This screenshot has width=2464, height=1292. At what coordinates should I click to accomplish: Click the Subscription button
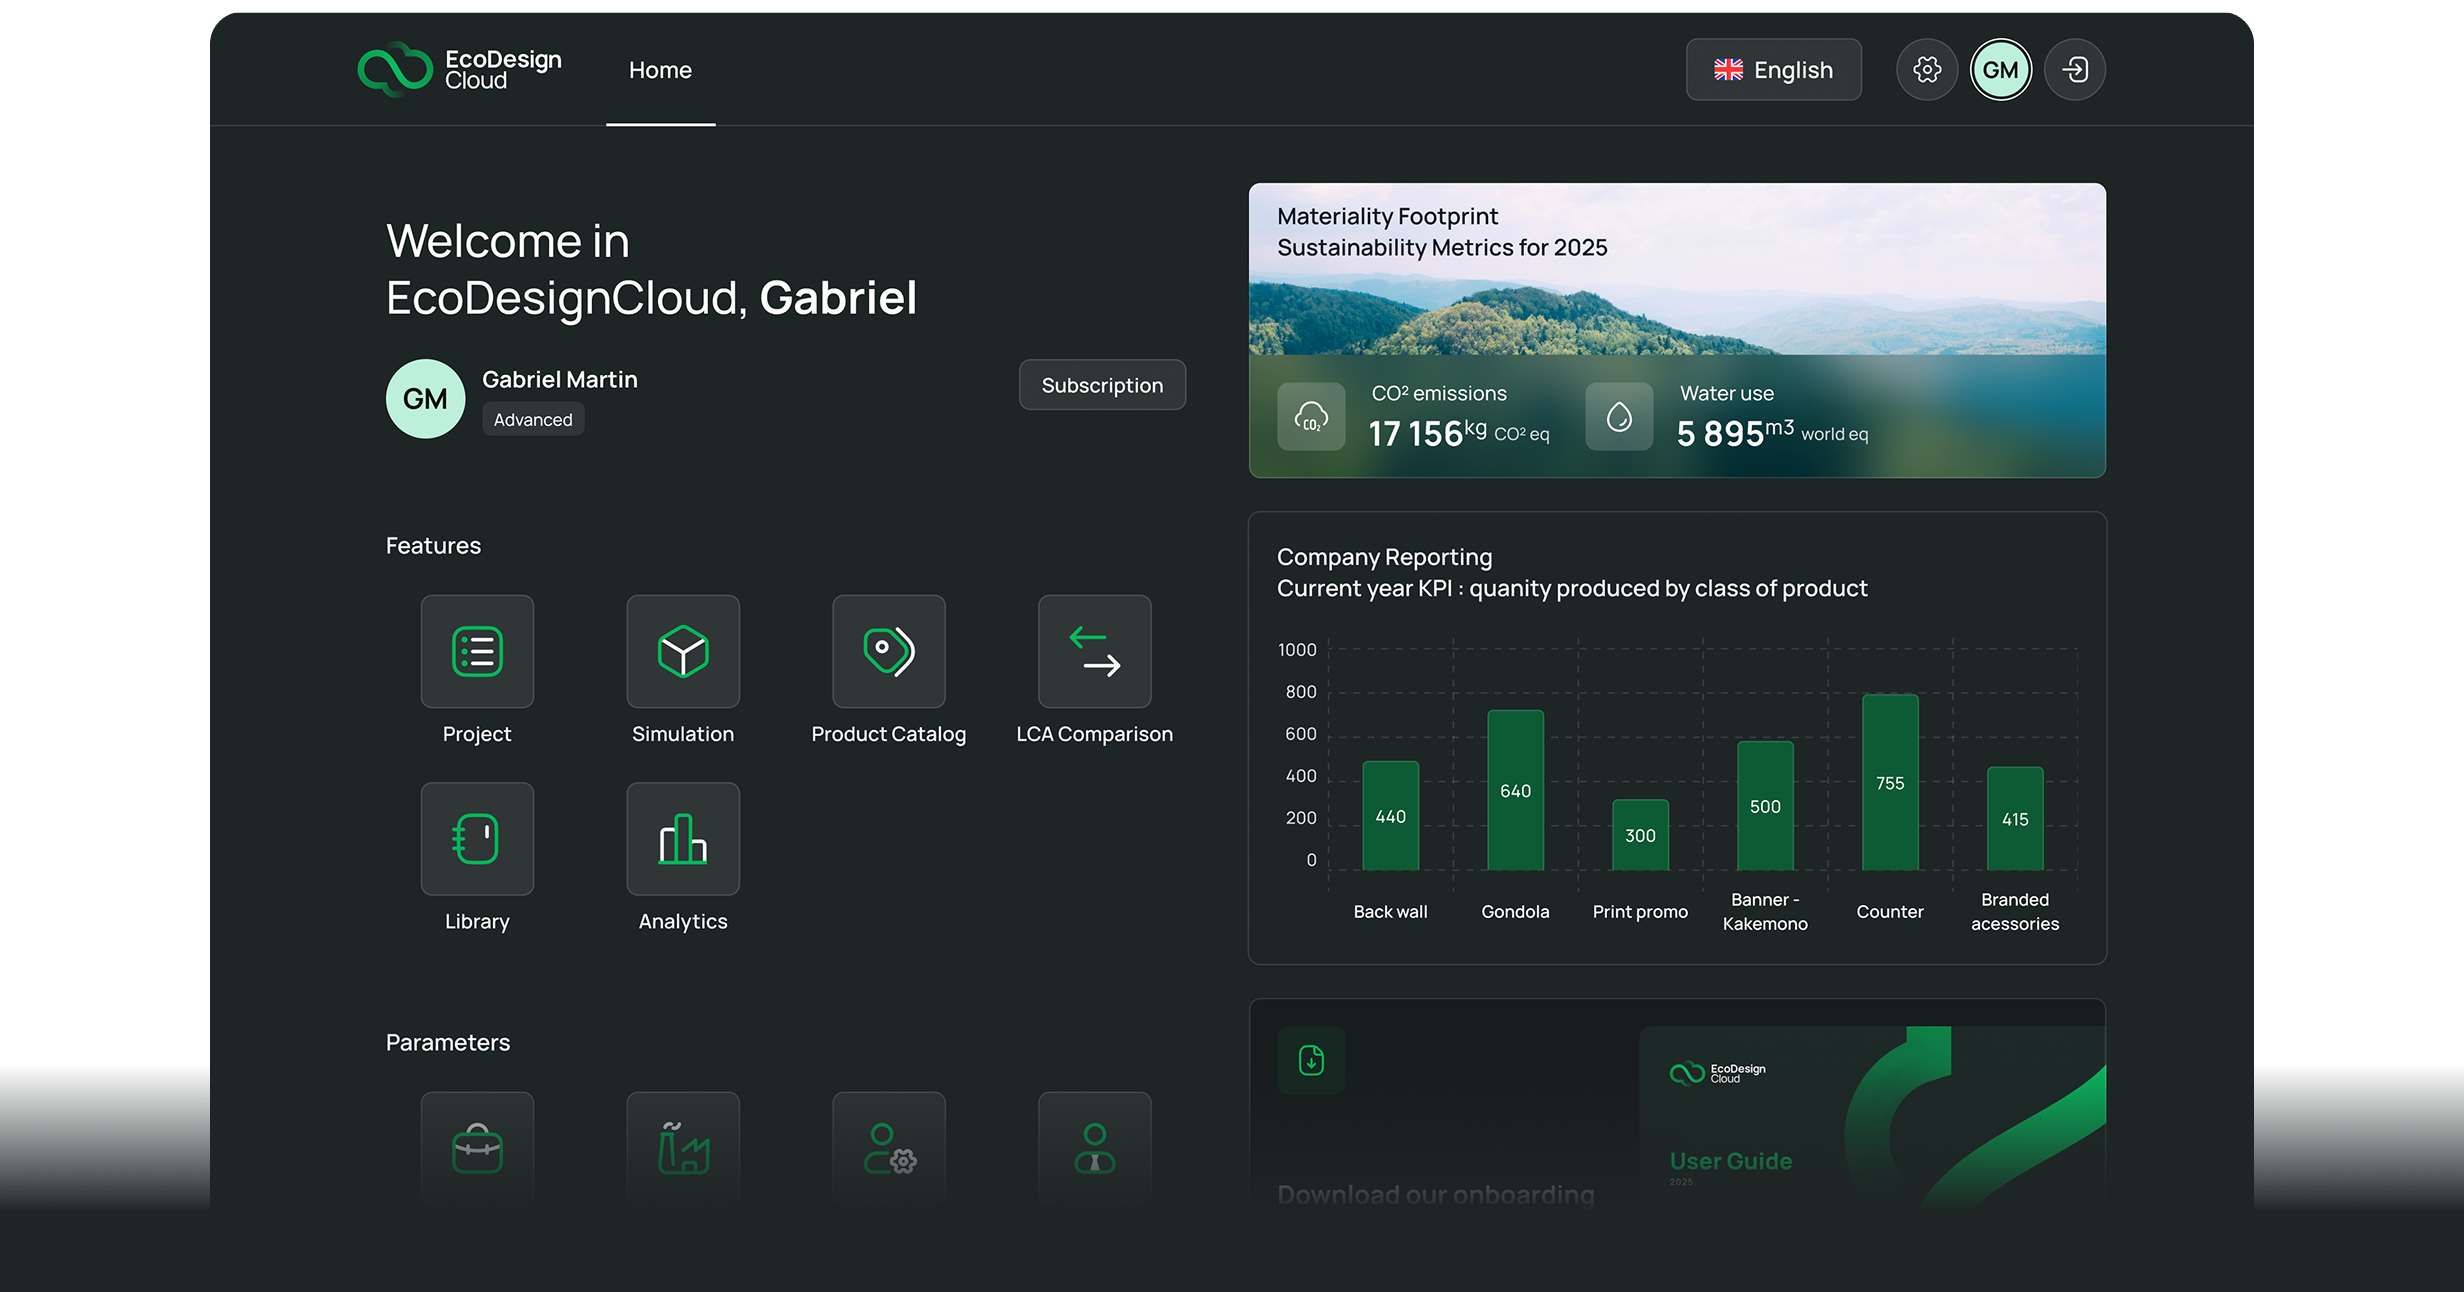coord(1102,385)
